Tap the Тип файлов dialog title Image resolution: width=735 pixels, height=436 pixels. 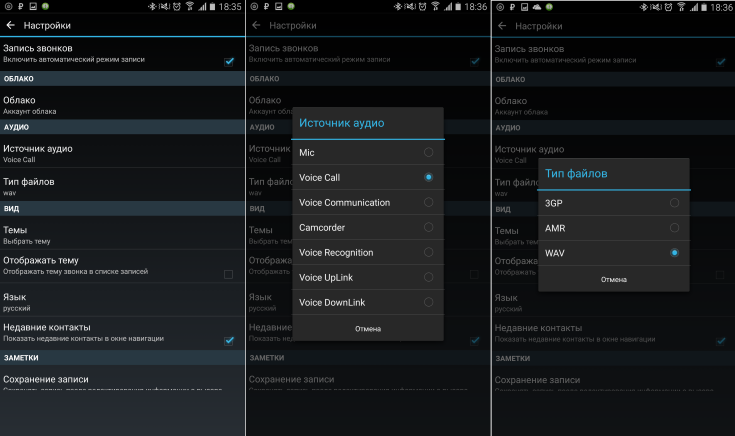(576, 173)
